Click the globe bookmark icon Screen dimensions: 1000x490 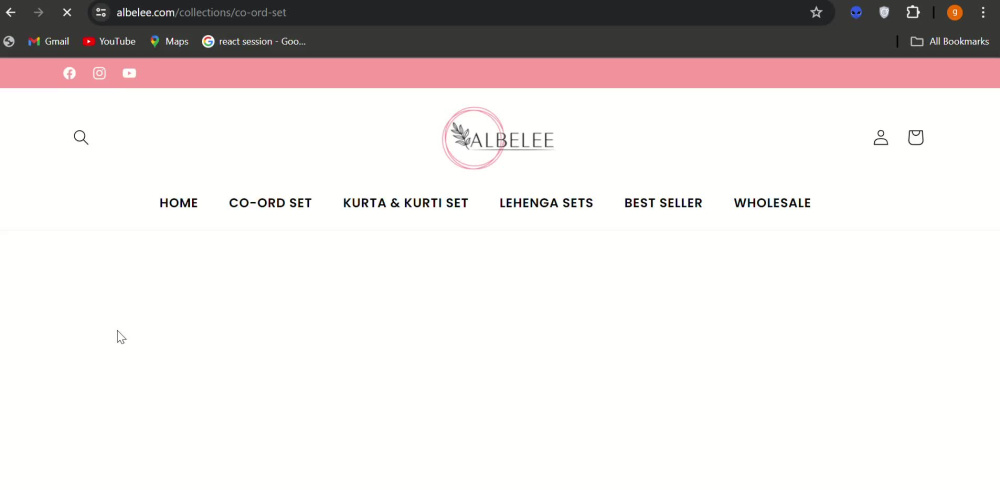[x=9, y=41]
